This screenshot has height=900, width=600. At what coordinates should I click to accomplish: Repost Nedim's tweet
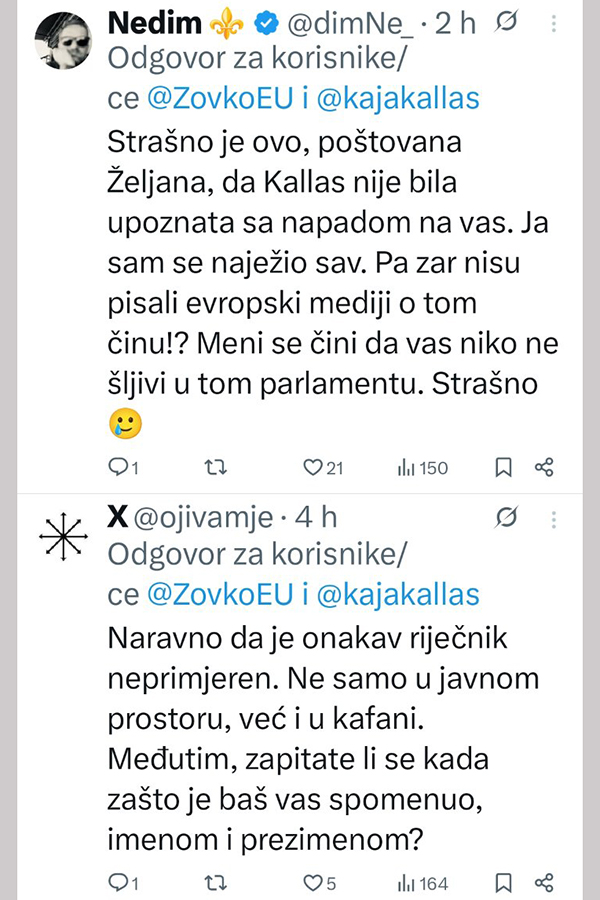[x=214, y=467]
